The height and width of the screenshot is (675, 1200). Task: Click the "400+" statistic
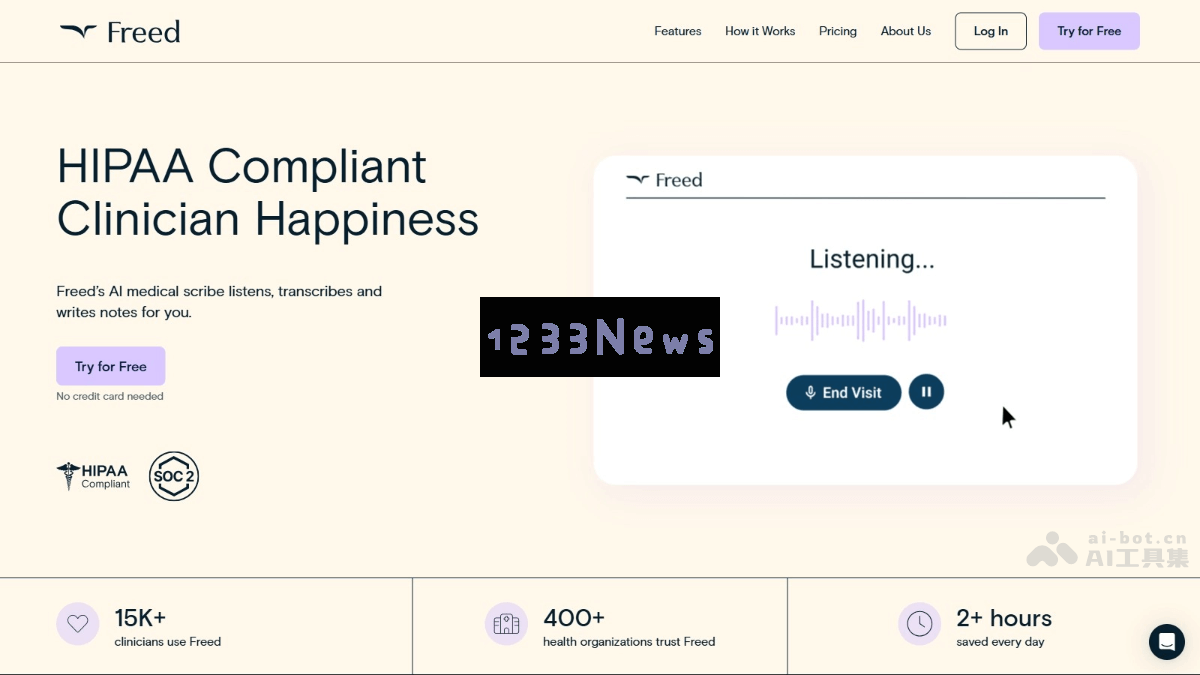click(x=574, y=618)
